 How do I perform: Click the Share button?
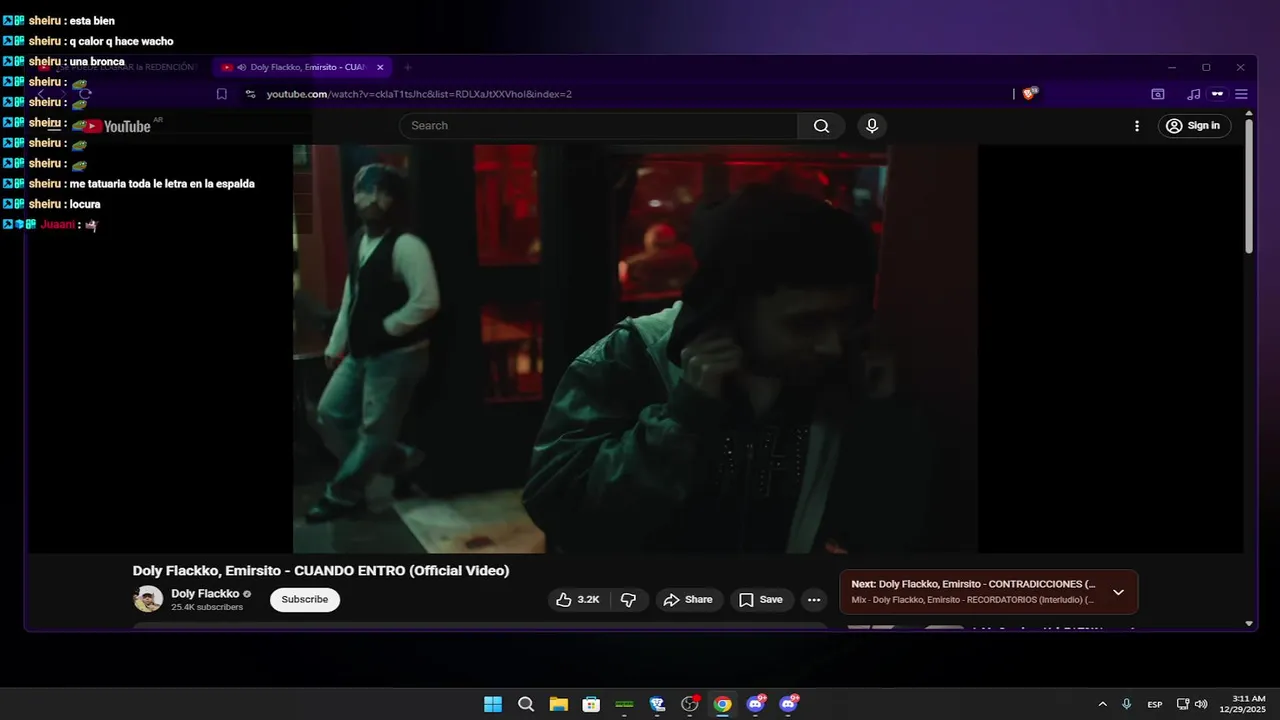coord(688,600)
